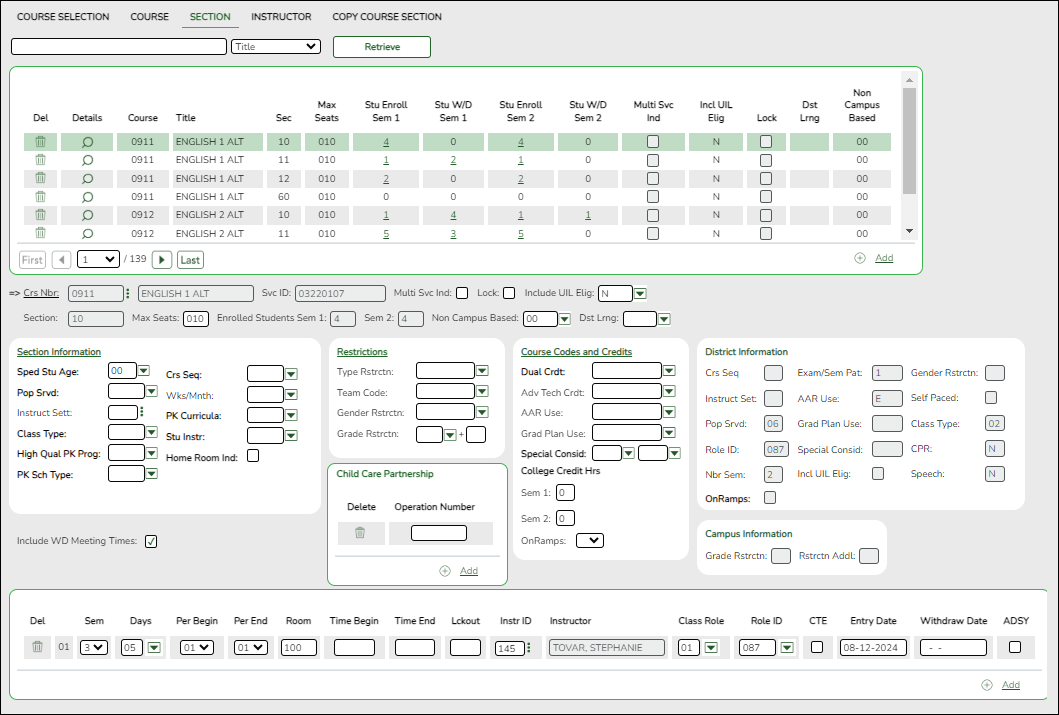Switch to the INSTRUCTOR tab
The width and height of the screenshot is (1059, 715).
point(281,16)
